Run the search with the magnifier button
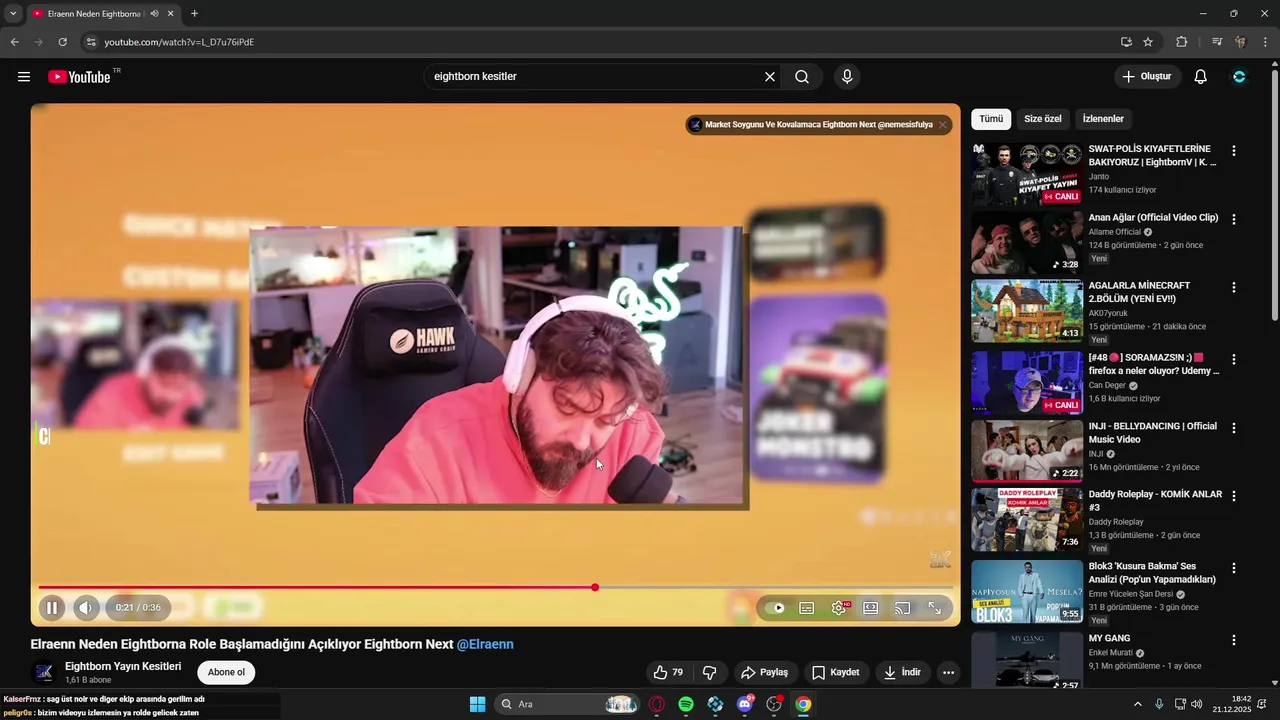Image resolution: width=1280 pixels, height=720 pixels. point(802,77)
